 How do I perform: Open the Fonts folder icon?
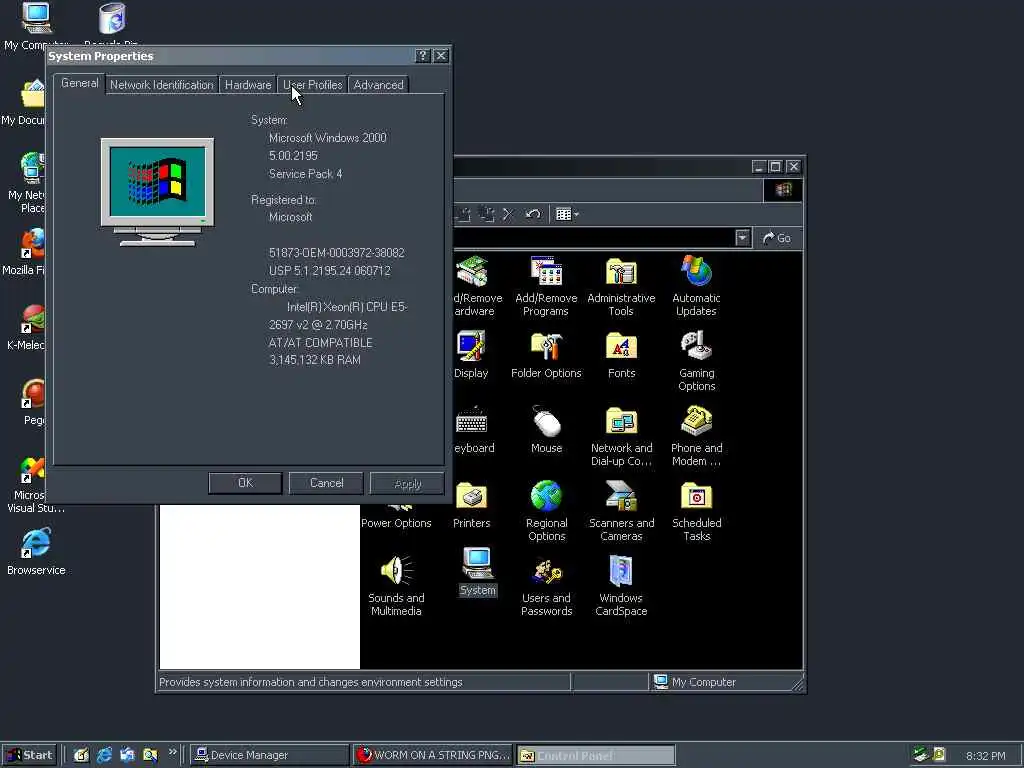(621, 355)
